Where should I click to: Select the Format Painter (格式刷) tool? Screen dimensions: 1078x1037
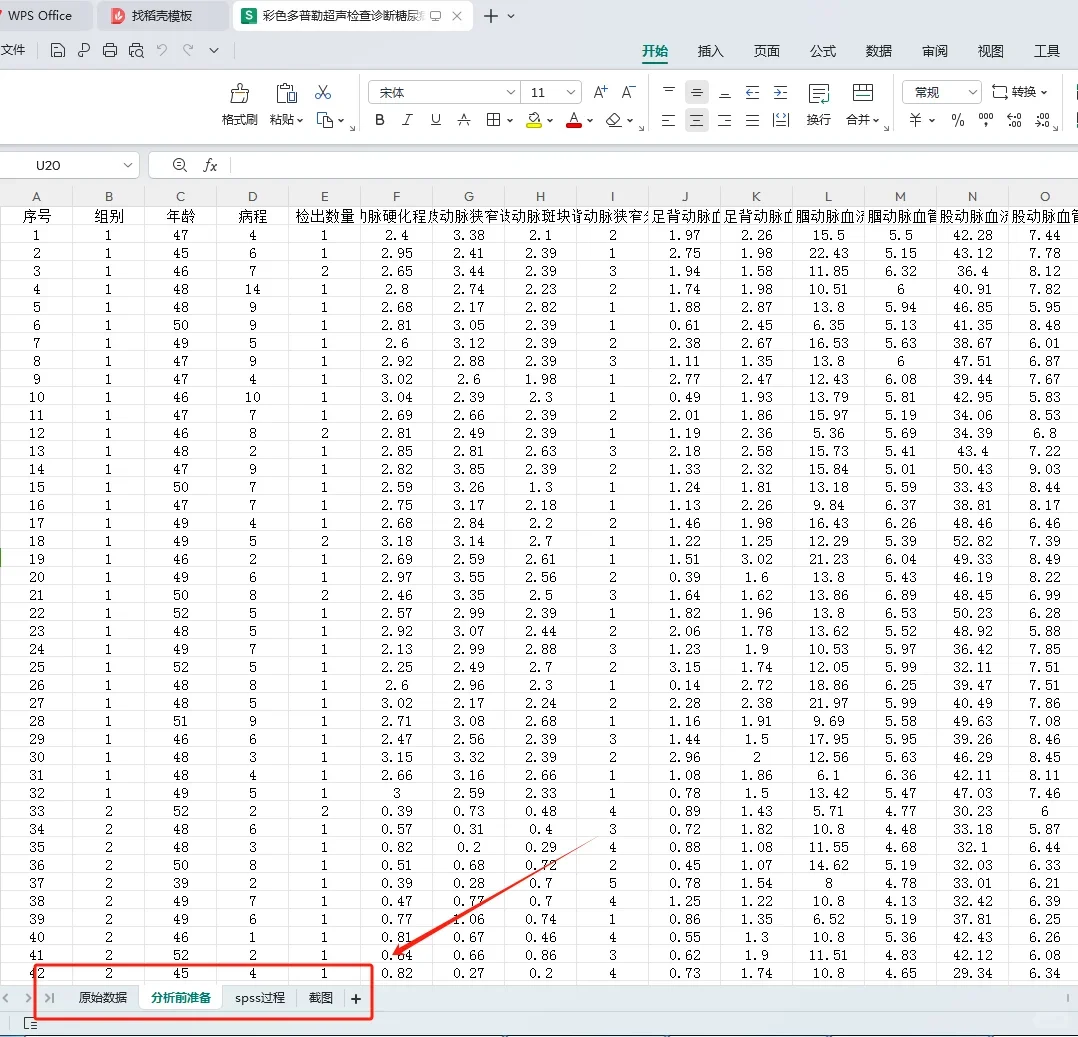(239, 105)
